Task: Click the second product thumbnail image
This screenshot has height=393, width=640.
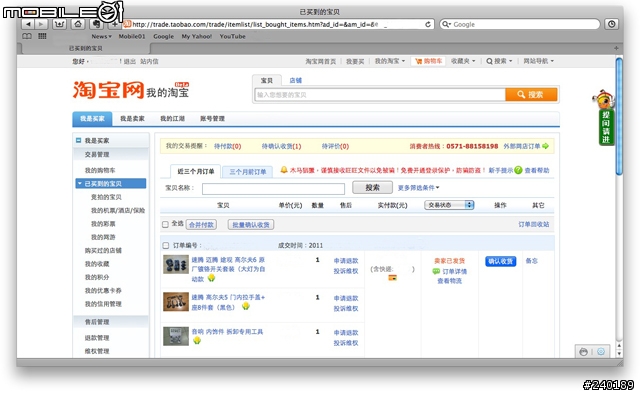Action: click(176, 302)
